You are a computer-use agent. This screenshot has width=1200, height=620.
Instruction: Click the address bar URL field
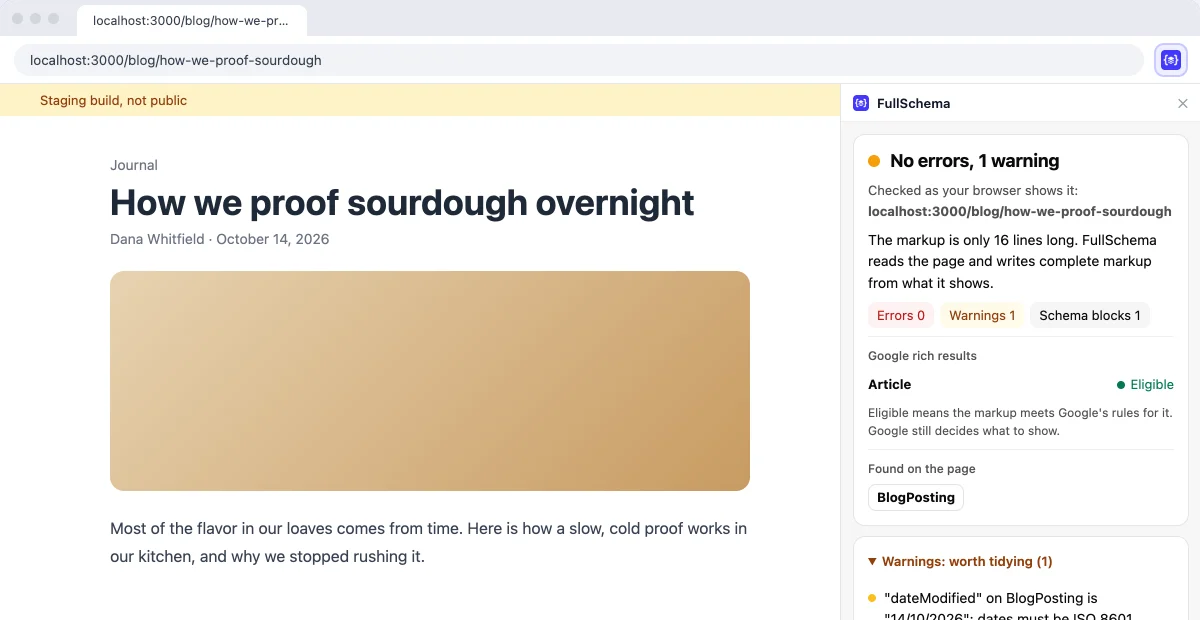tap(579, 60)
